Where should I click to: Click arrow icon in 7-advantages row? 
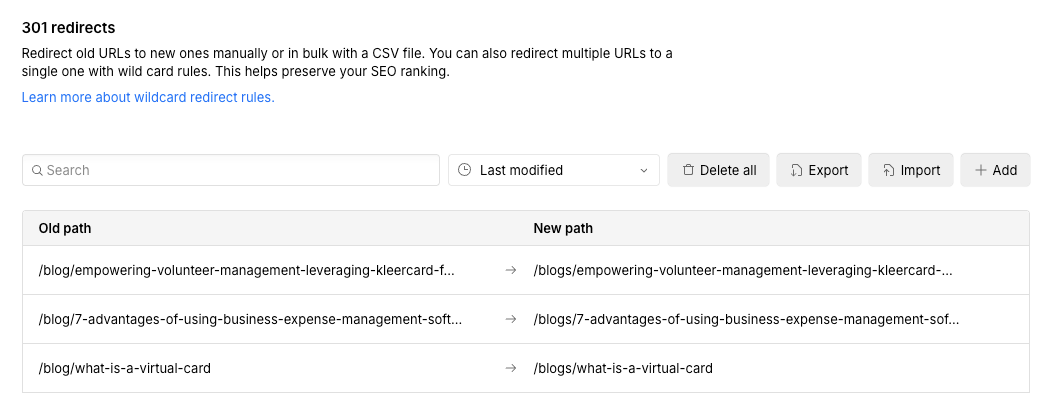pyautogui.click(x=511, y=319)
